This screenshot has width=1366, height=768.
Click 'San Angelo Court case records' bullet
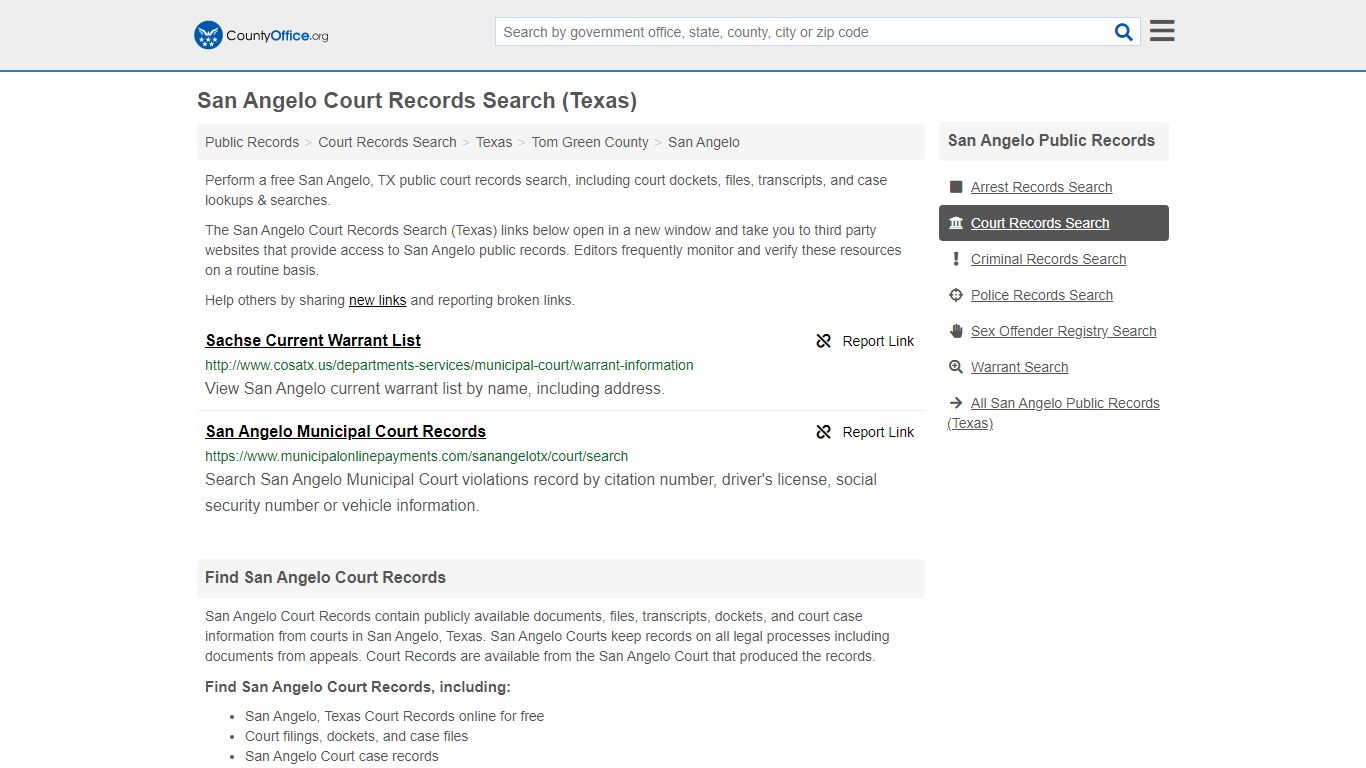click(x=342, y=756)
